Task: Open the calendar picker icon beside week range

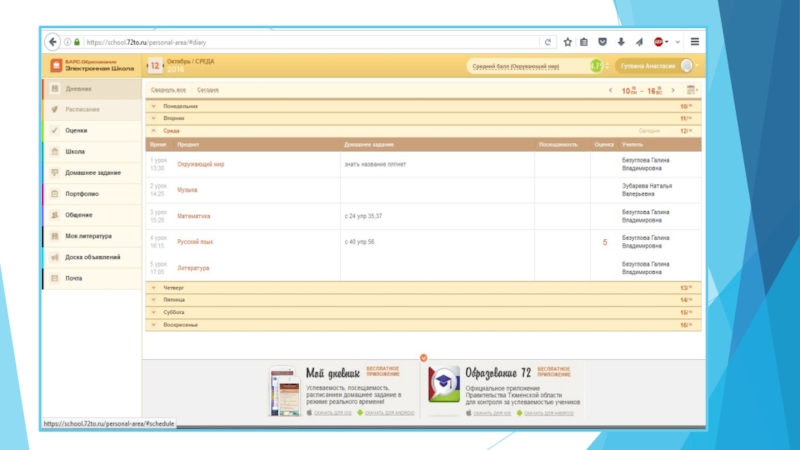Action: click(690, 90)
